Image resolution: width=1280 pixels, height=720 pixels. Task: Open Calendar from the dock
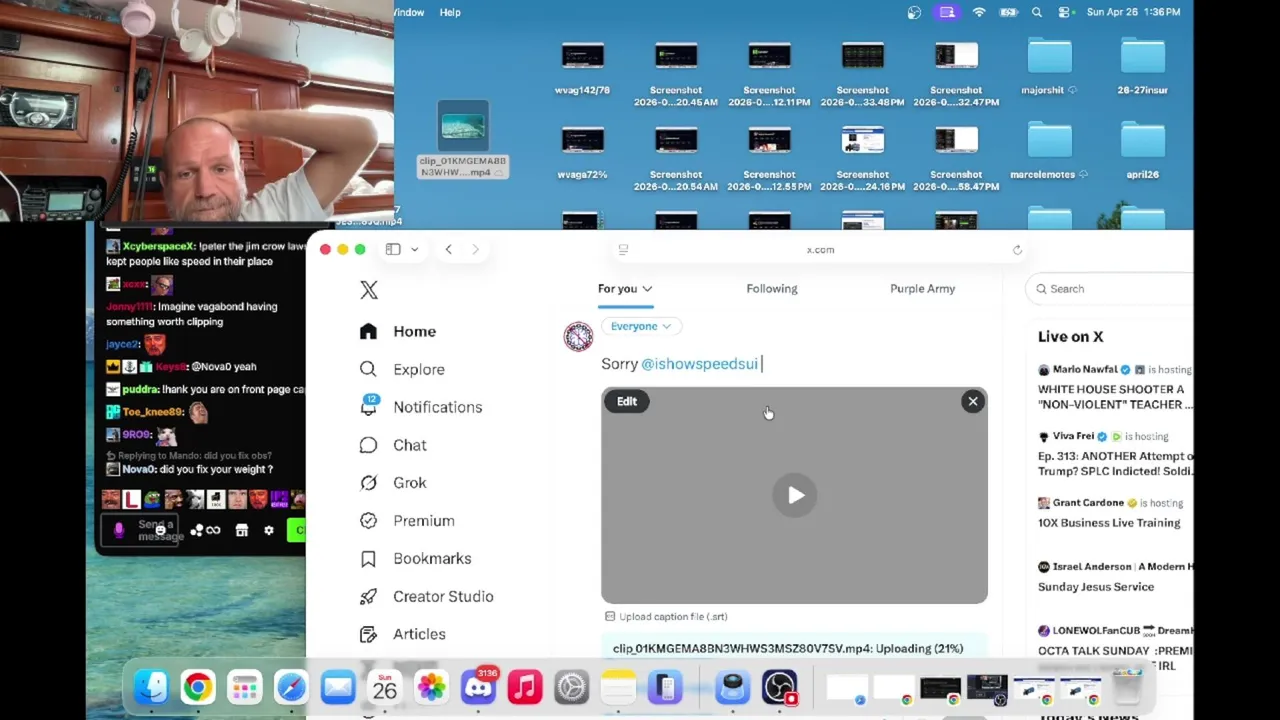click(385, 687)
